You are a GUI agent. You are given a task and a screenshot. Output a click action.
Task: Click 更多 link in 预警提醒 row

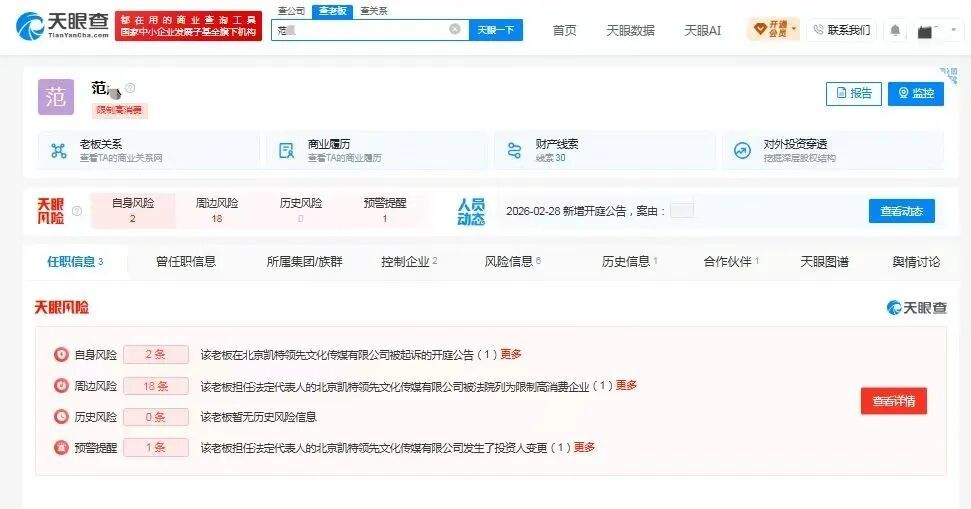(585, 447)
